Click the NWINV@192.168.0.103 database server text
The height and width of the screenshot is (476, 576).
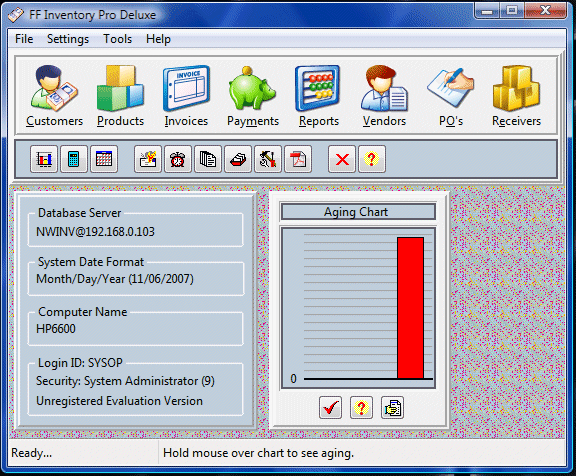95,232
